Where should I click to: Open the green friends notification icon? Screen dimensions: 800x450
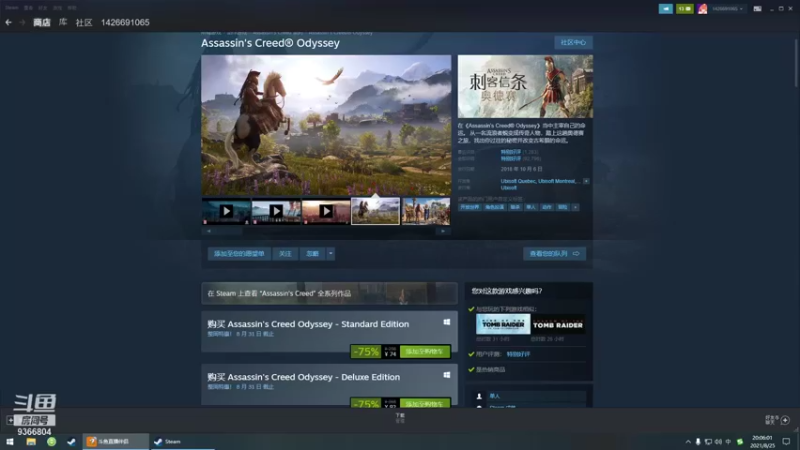685,9
